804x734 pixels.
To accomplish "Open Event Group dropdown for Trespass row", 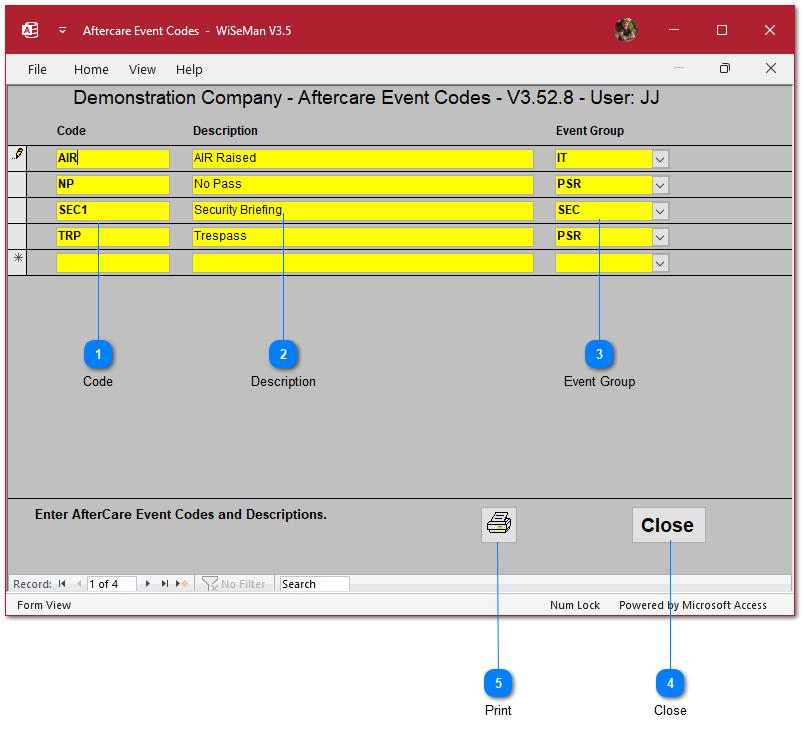I will [660, 237].
